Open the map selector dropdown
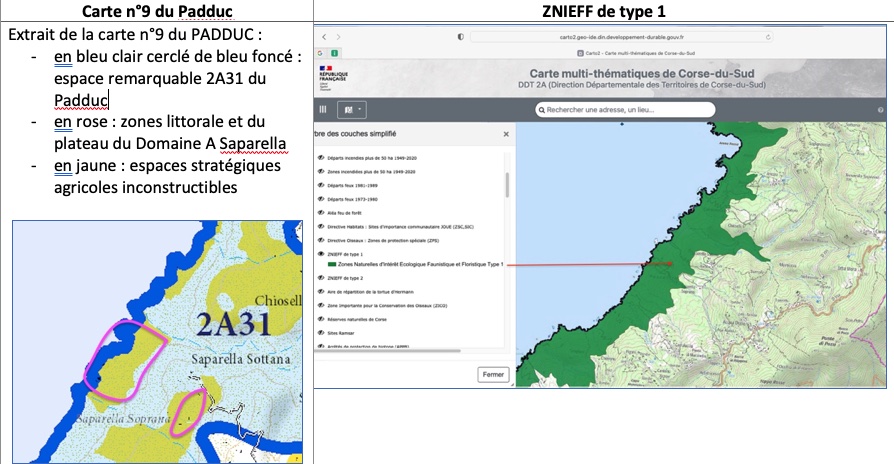Viewport: 894px width, 464px height. (352, 110)
